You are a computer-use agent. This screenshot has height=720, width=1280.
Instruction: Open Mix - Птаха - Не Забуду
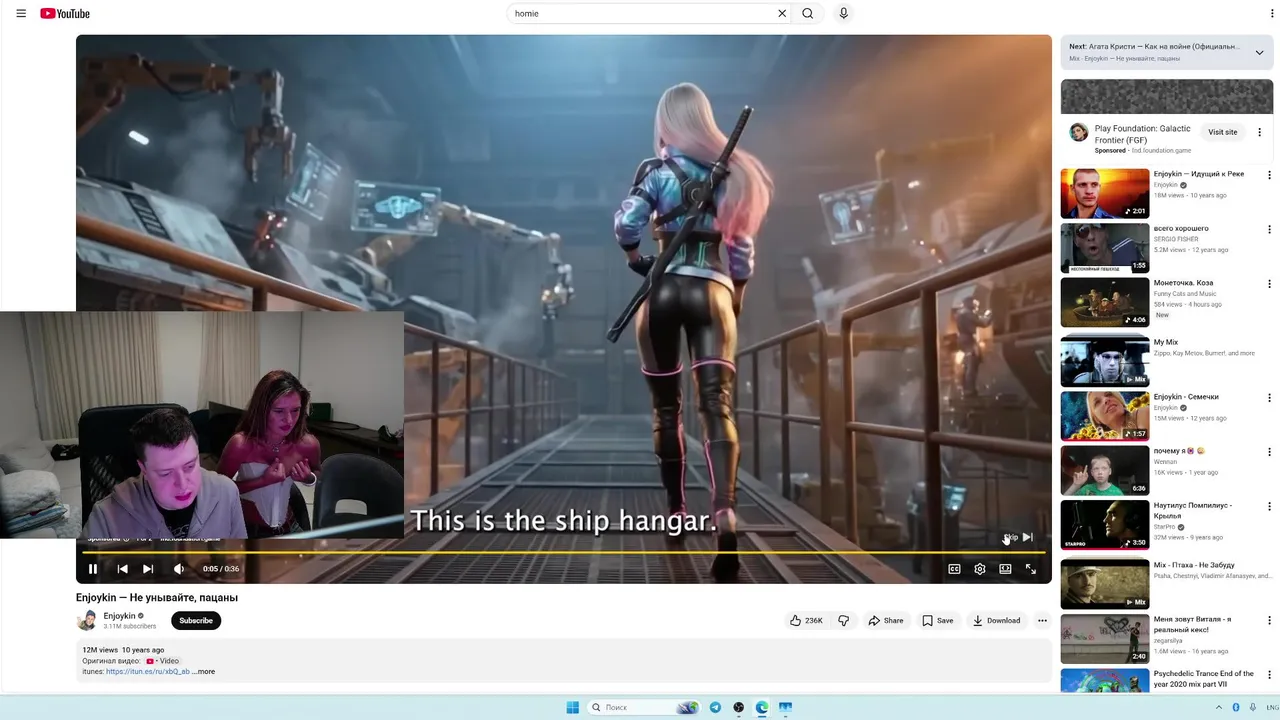coord(1105,584)
